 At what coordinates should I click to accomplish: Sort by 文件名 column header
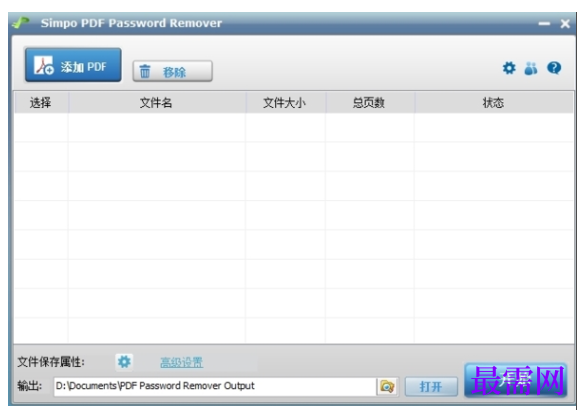tap(157, 102)
